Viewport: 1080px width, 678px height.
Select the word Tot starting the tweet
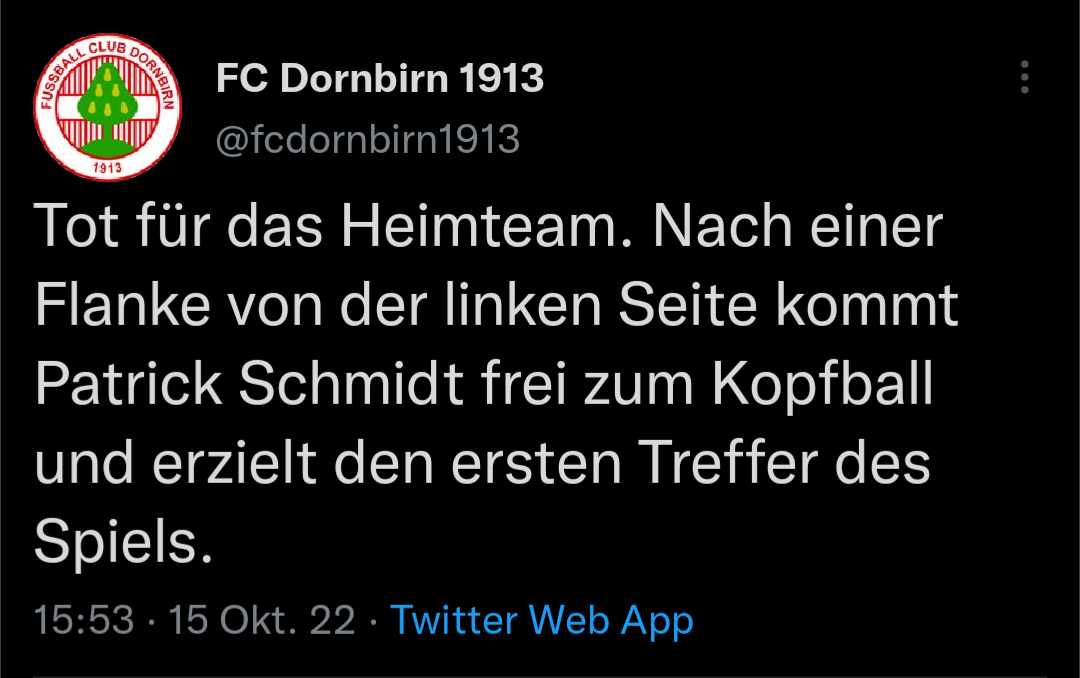point(76,226)
